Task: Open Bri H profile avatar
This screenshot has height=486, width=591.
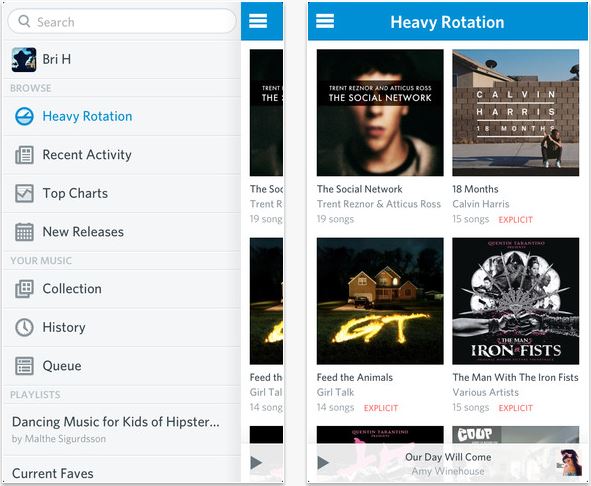Action: [x=24, y=60]
